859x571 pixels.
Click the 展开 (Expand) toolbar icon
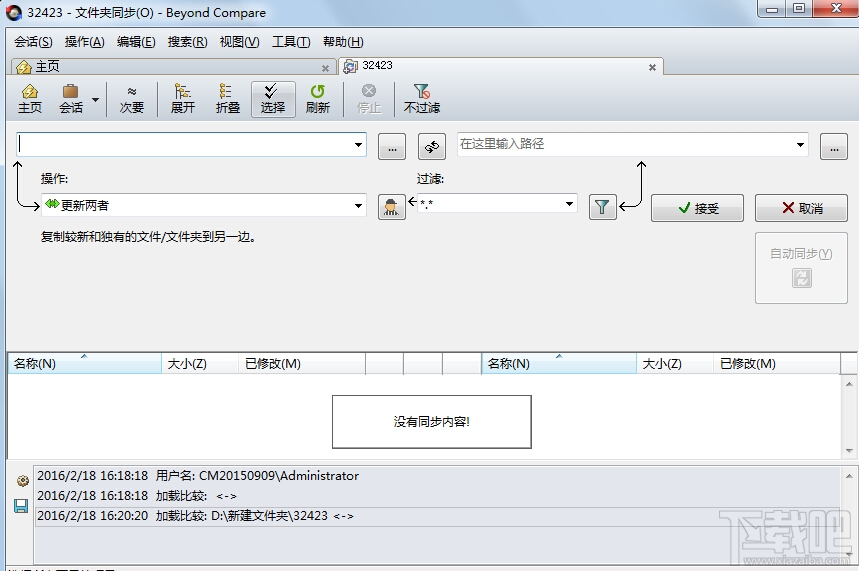182,99
